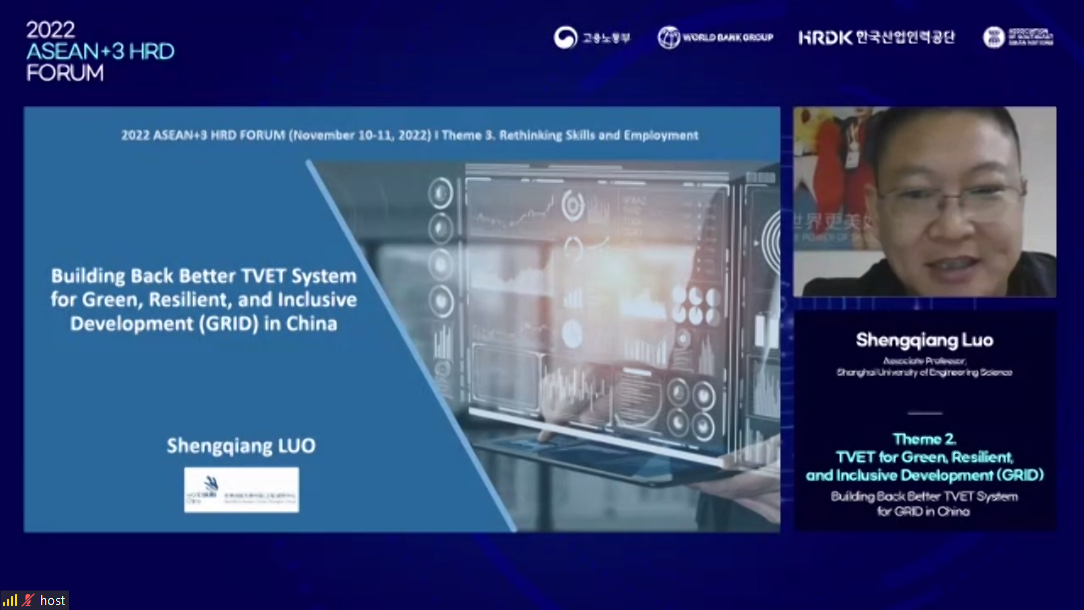
Task: Click the ASEAN circular emblem logo
Action: [x=995, y=38]
